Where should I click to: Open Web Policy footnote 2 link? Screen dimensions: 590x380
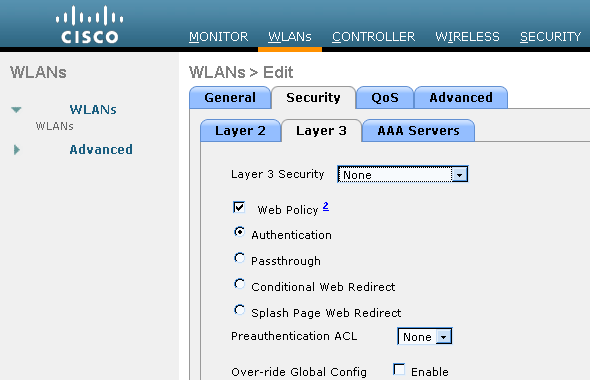point(326,206)
